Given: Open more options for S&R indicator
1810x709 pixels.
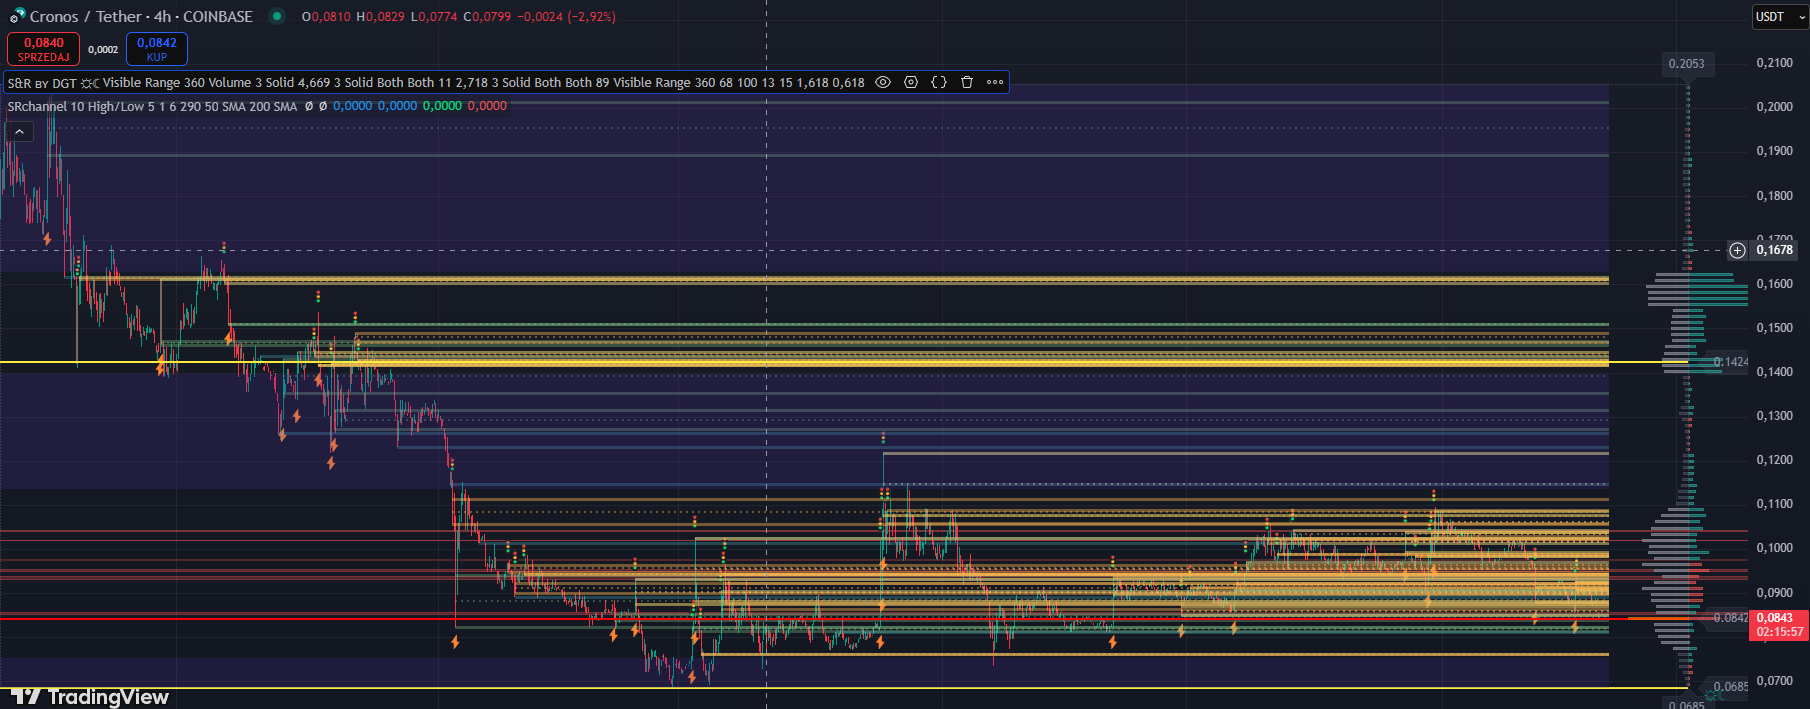Looking at the screenshot, I should click(x=995, y=82).
